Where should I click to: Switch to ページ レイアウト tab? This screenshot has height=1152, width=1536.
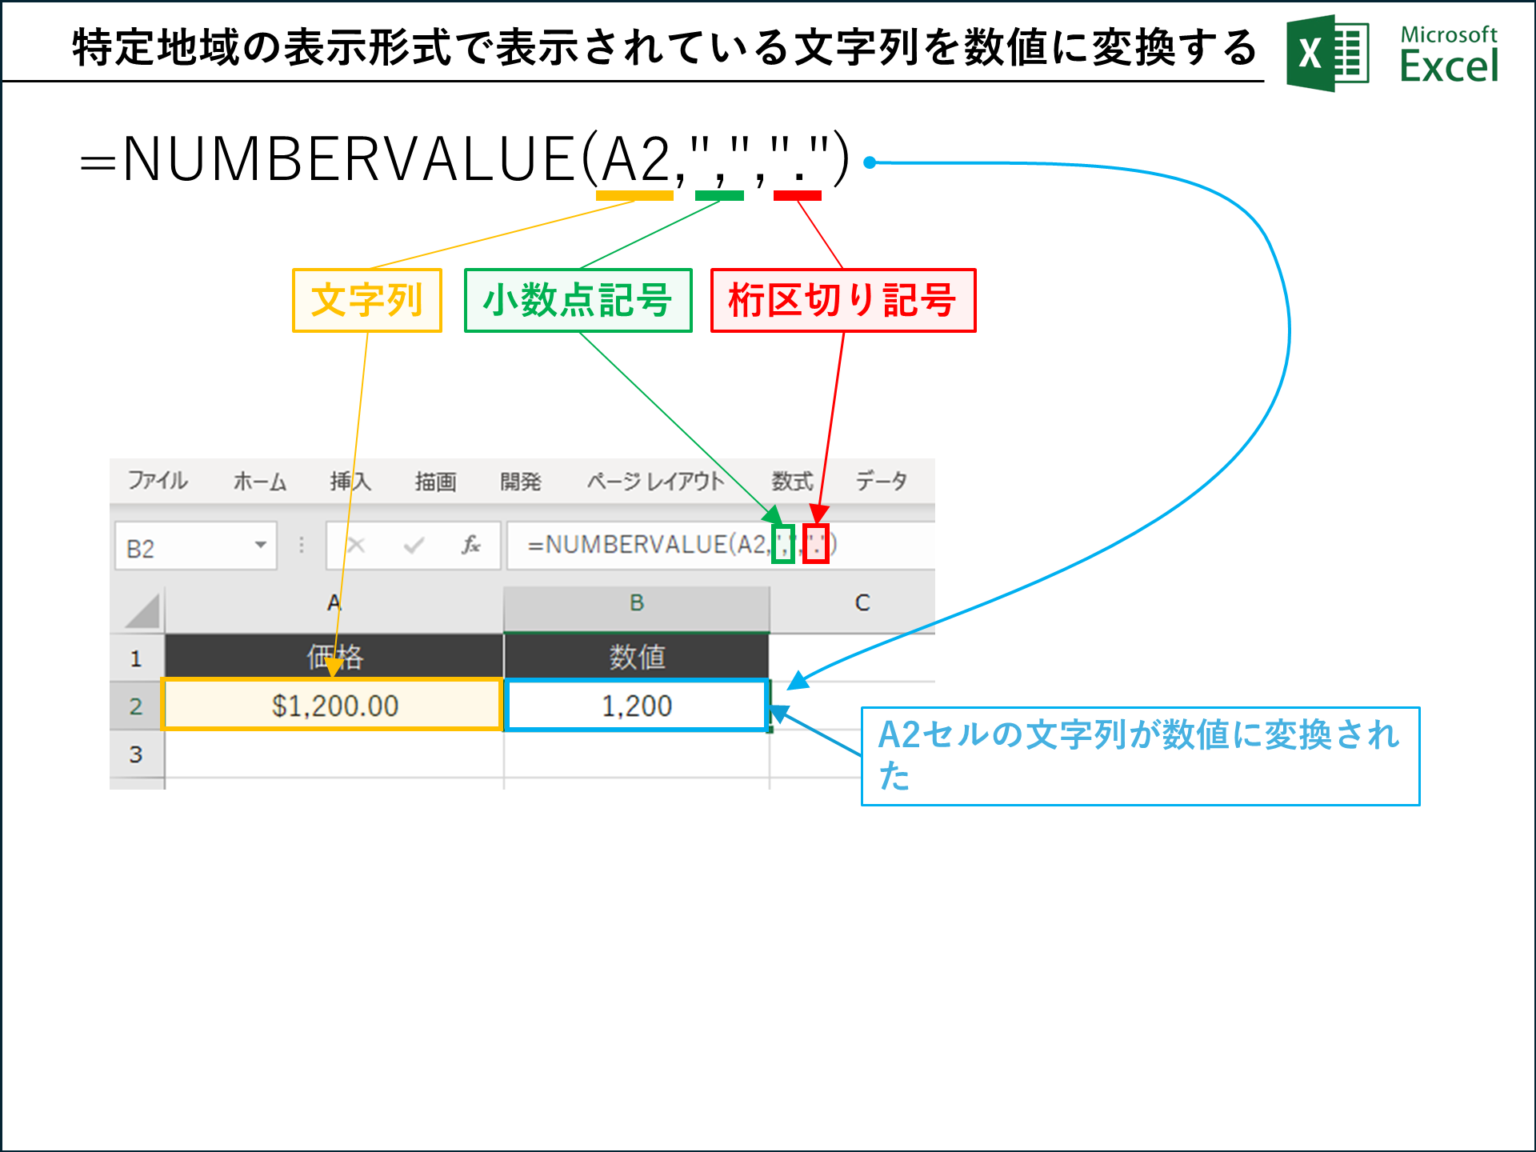coord(655,482)
